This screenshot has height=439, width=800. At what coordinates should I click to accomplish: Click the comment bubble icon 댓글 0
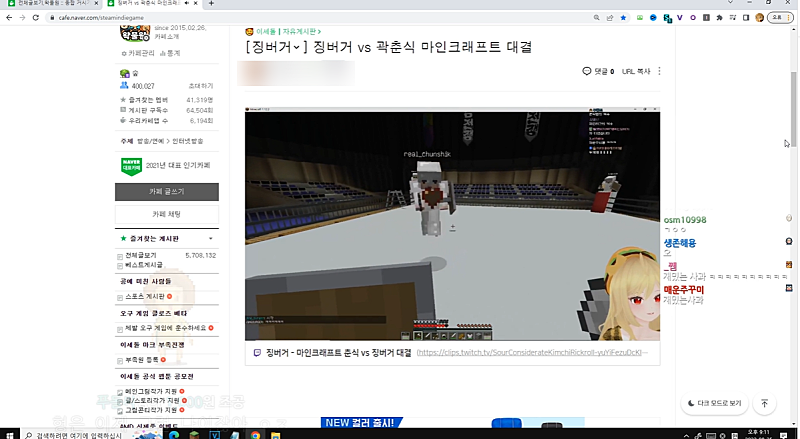click(598, 71)
